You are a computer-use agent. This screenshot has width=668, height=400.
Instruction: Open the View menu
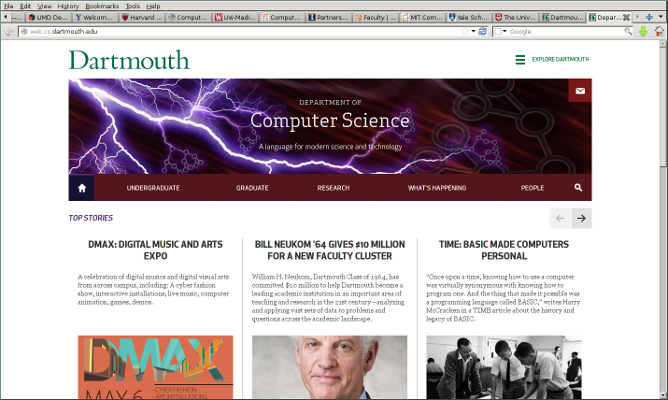(44, 6)
